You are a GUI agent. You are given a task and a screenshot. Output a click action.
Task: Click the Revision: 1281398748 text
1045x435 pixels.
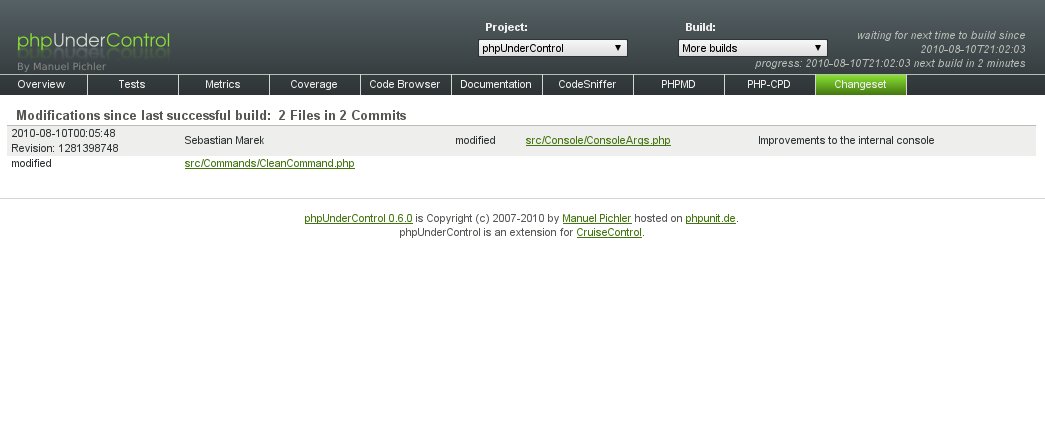65,149
